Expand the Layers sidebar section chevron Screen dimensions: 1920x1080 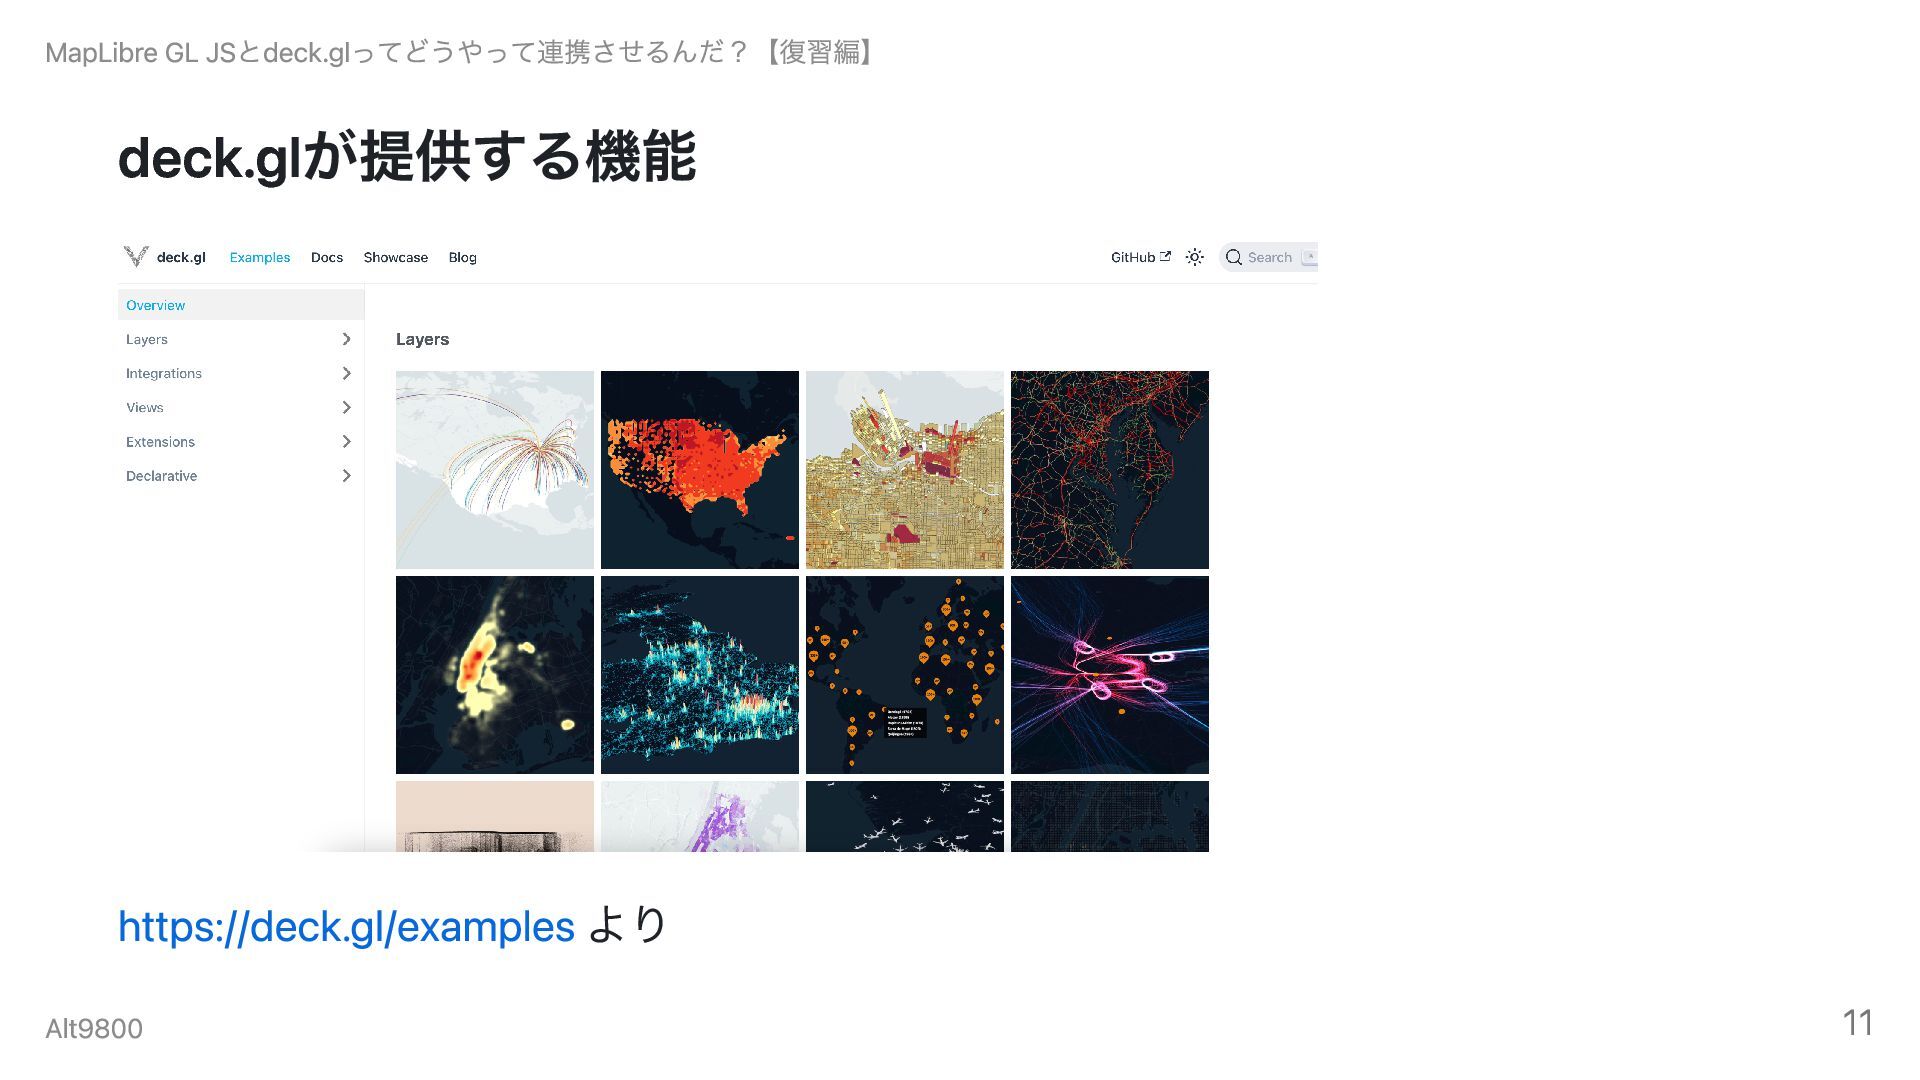pos(346,339)
